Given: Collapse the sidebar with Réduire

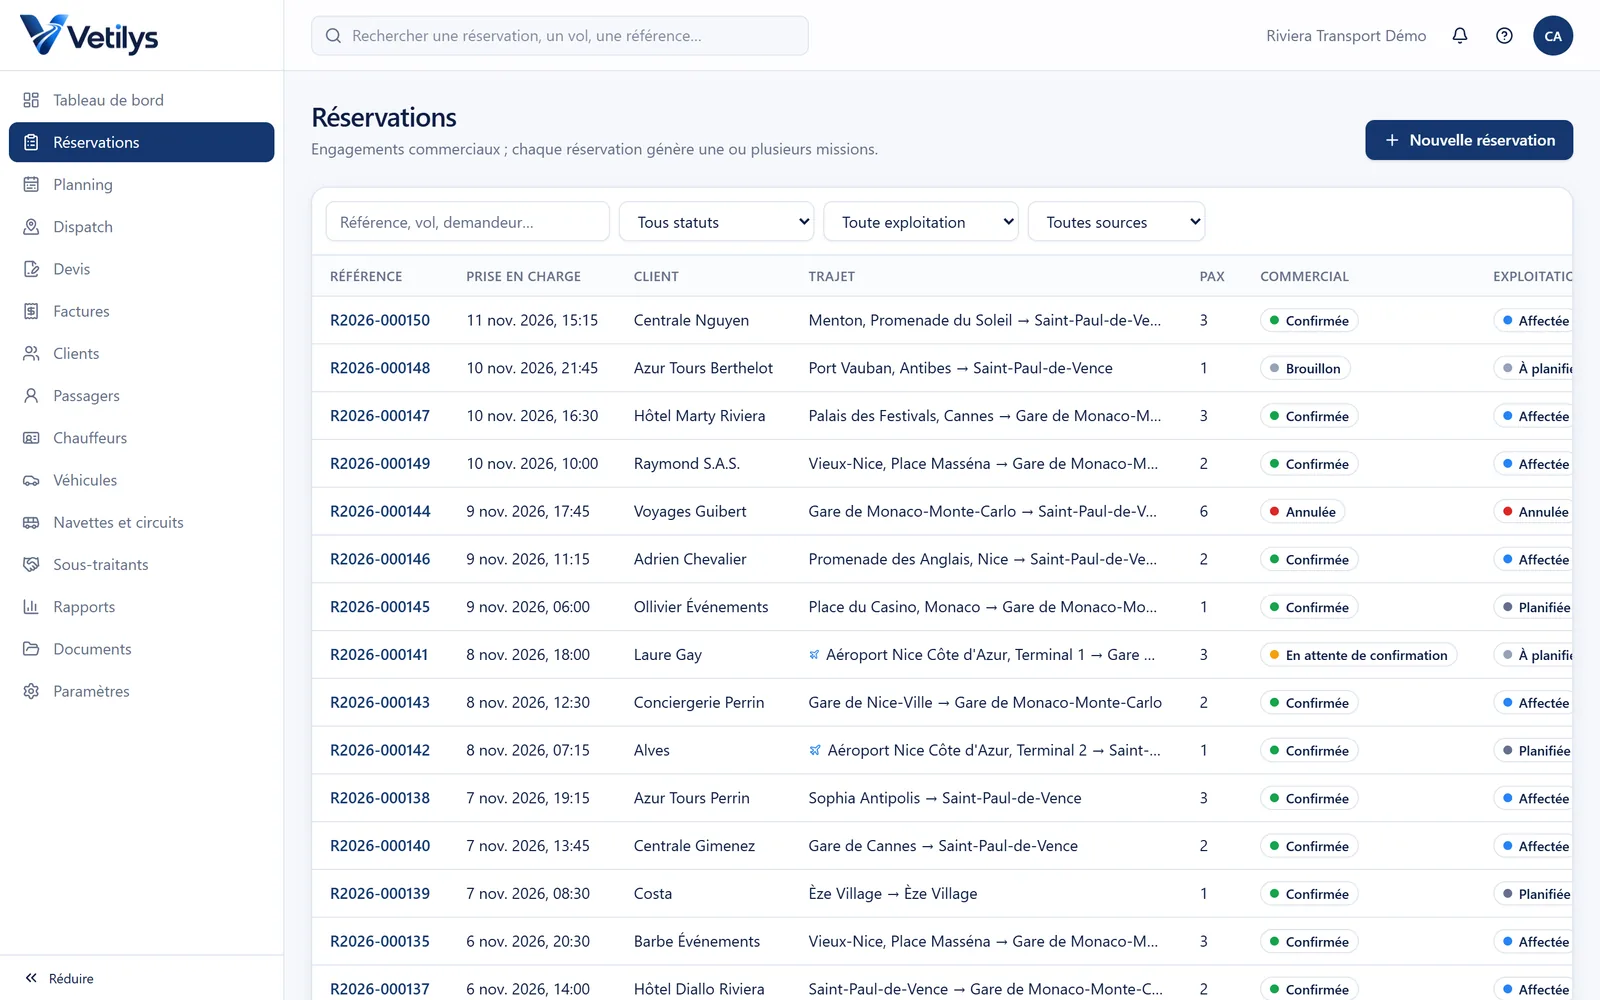Looking at the screenshot, I should [x=60, y=978].
